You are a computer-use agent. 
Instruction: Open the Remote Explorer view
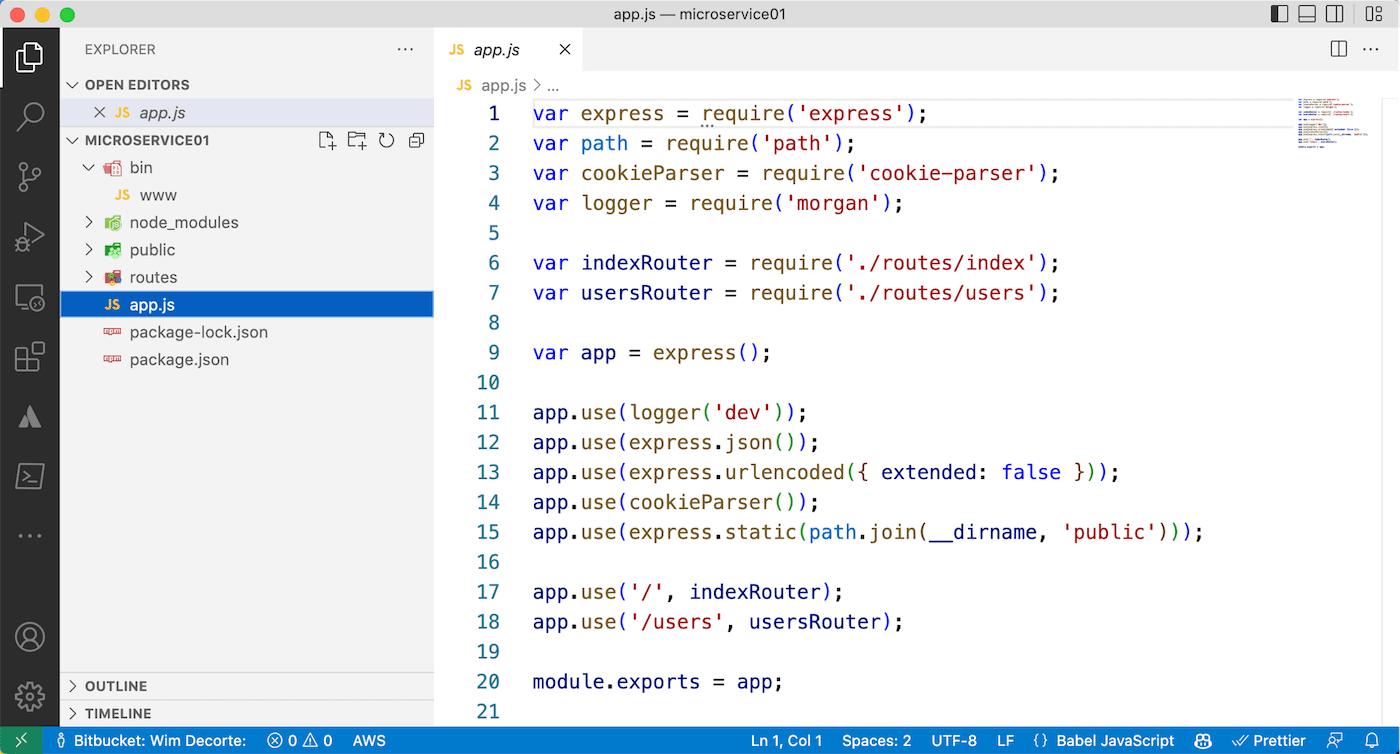(x=30, y=297)
